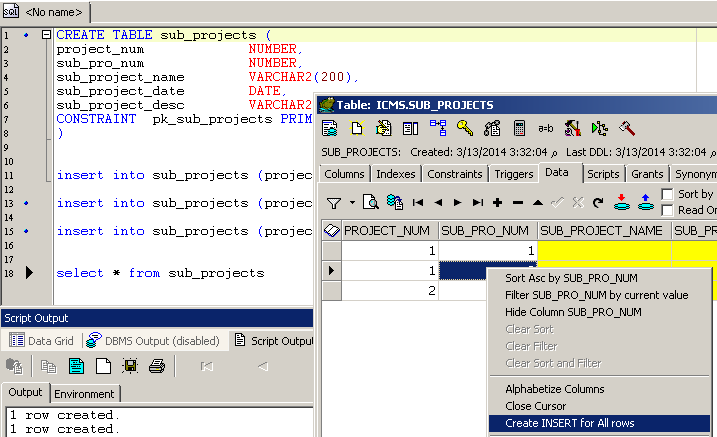The image size is (717, 437).
Task: Switch to the Constraints tab
Action: click(x=454, y=174)
